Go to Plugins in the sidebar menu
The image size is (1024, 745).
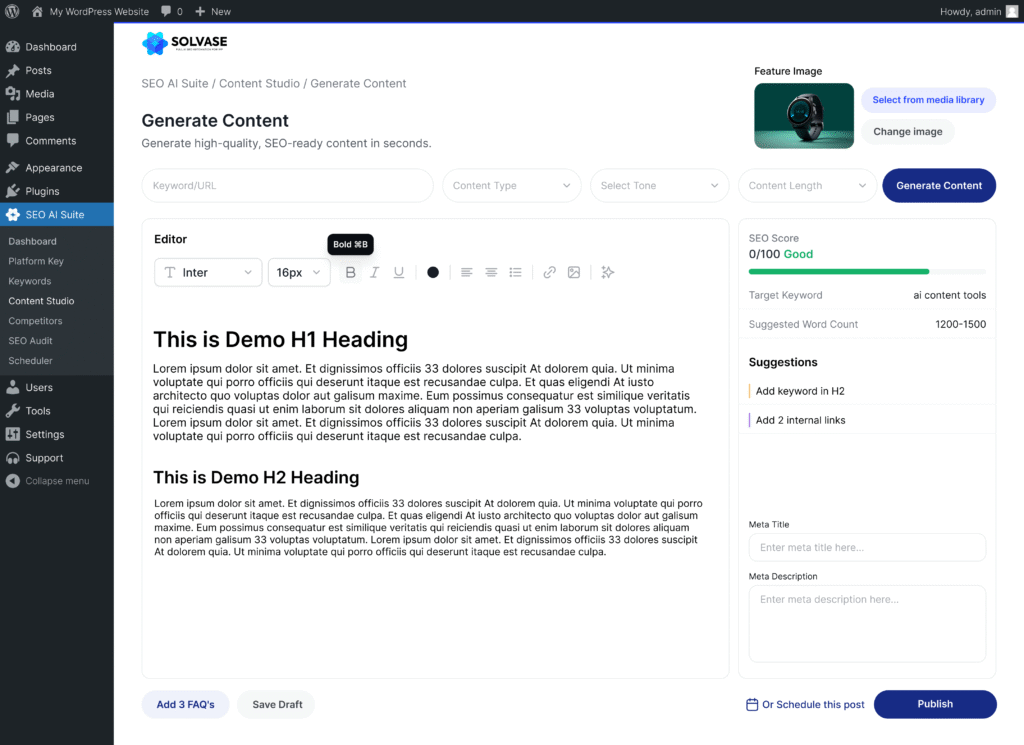42,191
